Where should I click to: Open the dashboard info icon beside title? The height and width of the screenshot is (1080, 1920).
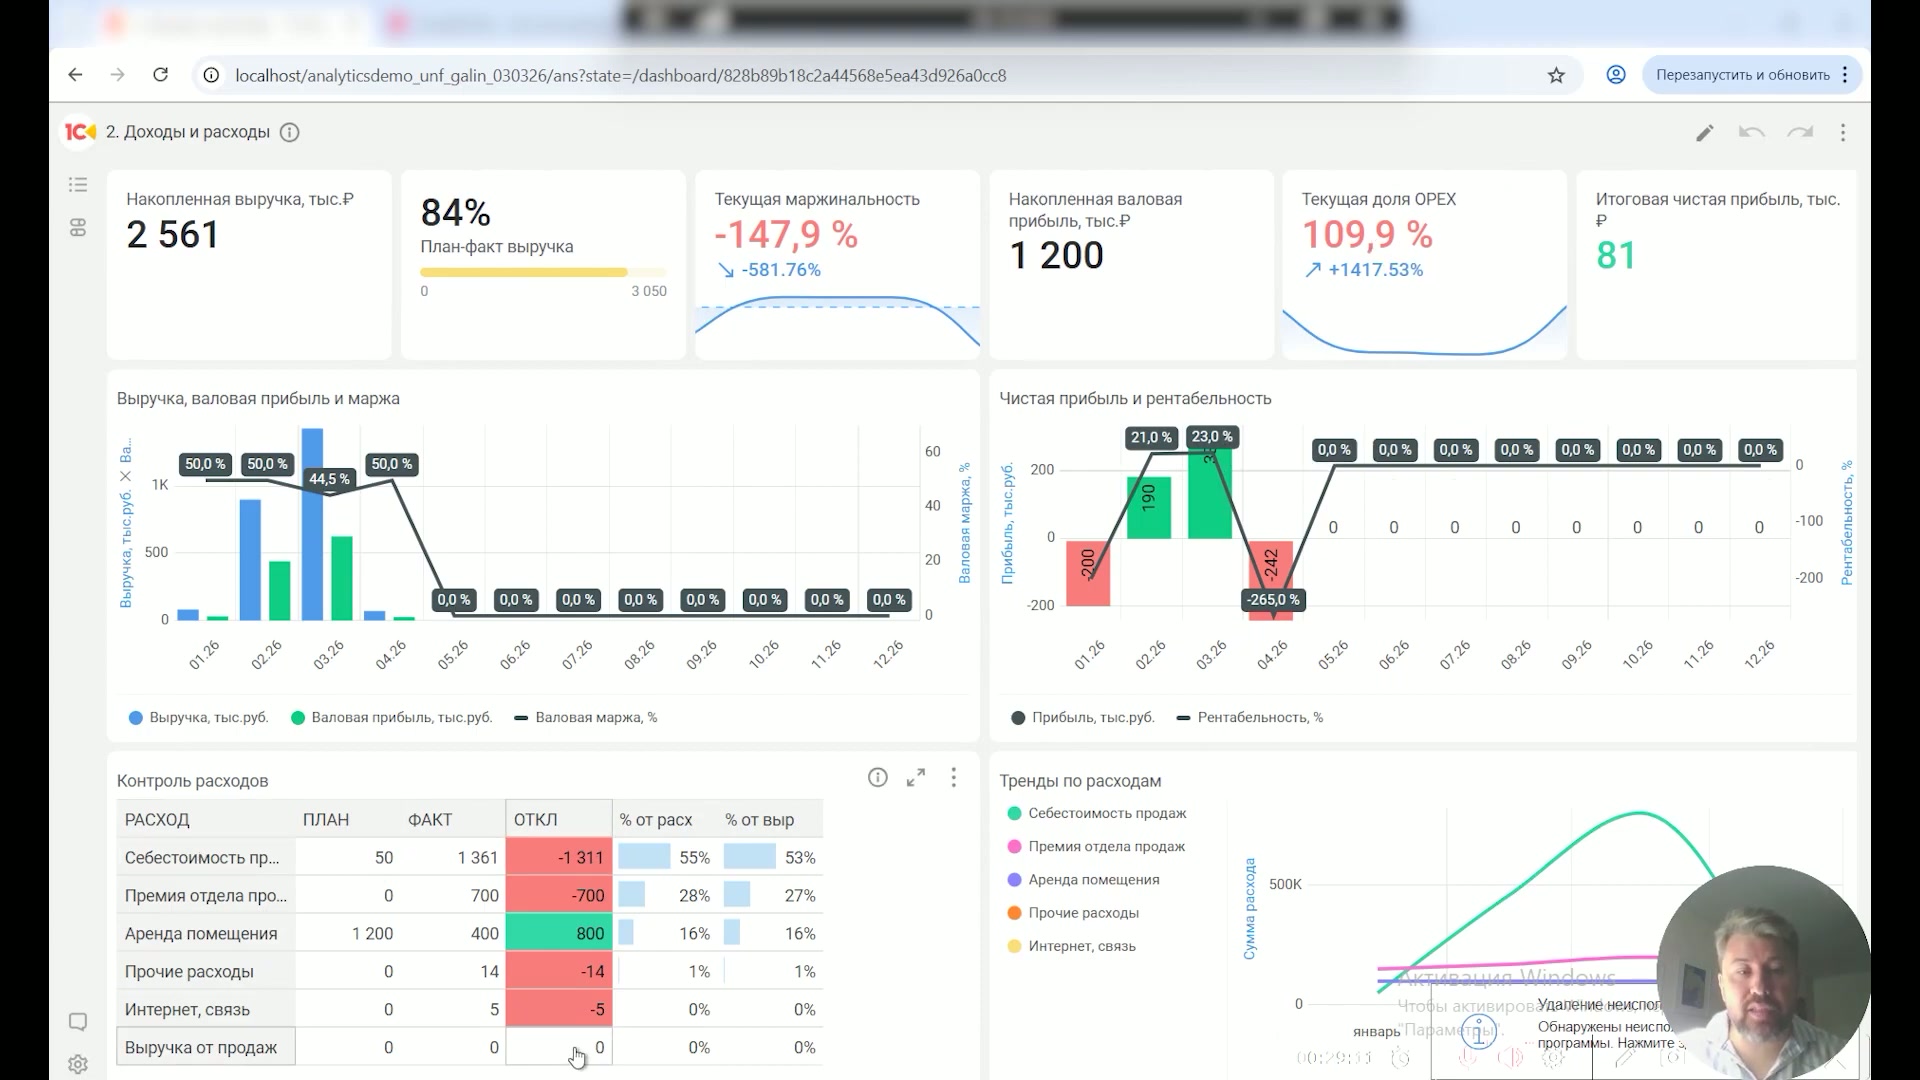[x=290, y=132]
